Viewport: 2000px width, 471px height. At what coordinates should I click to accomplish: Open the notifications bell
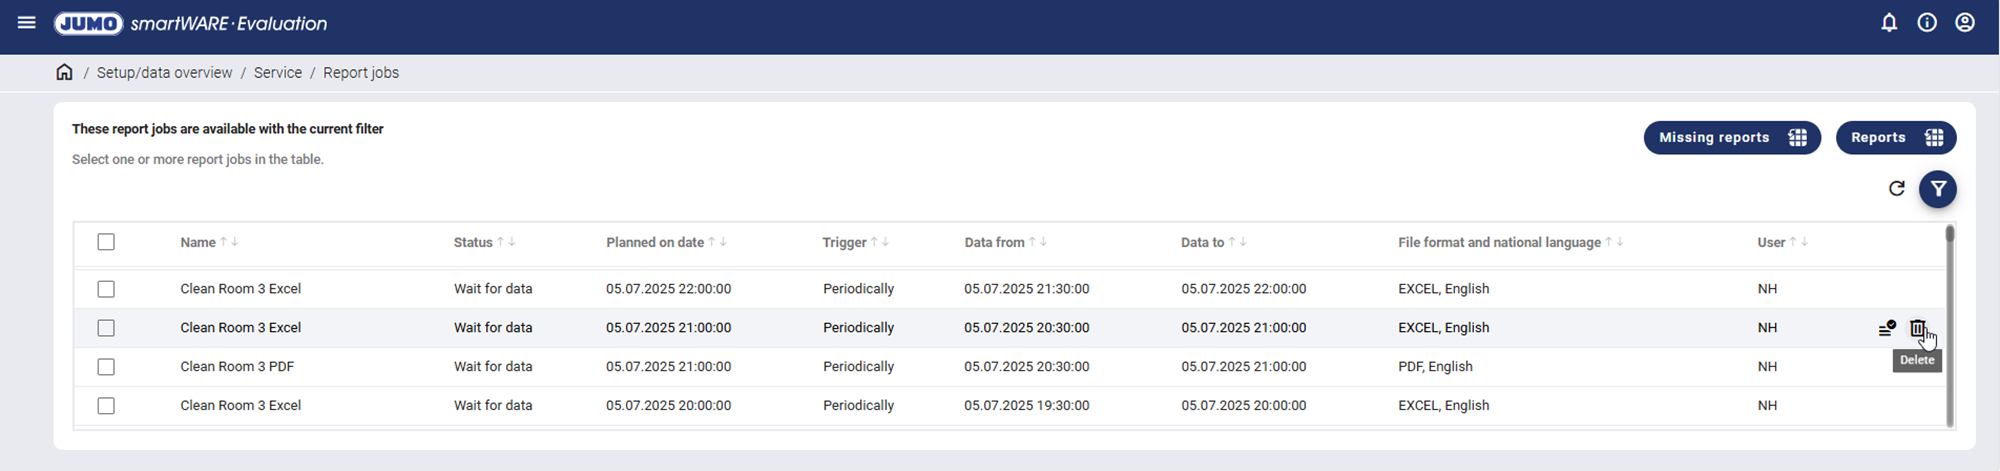(x=1888, y=22)
